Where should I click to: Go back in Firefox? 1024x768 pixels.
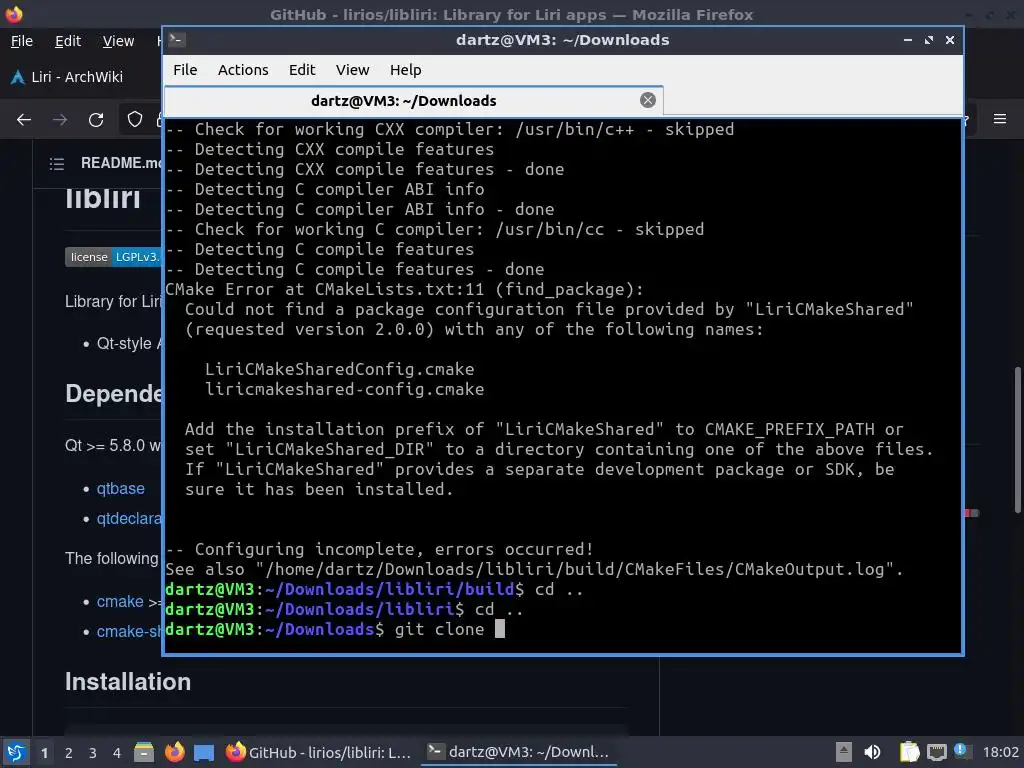[24, 120]
